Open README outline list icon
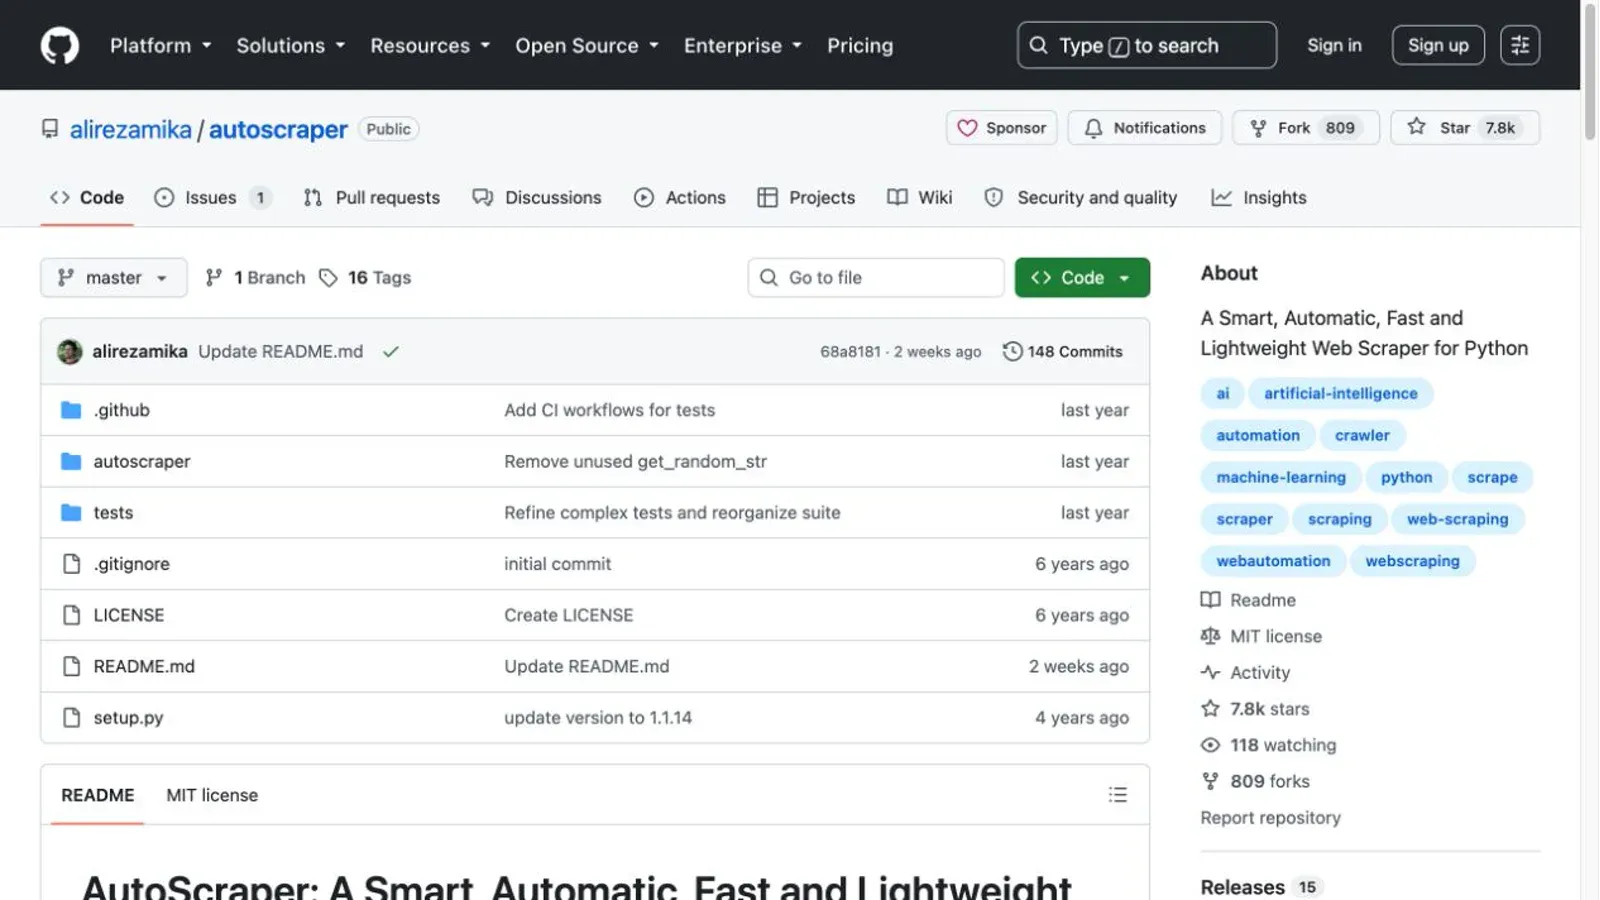 [x=1117, y=795]
